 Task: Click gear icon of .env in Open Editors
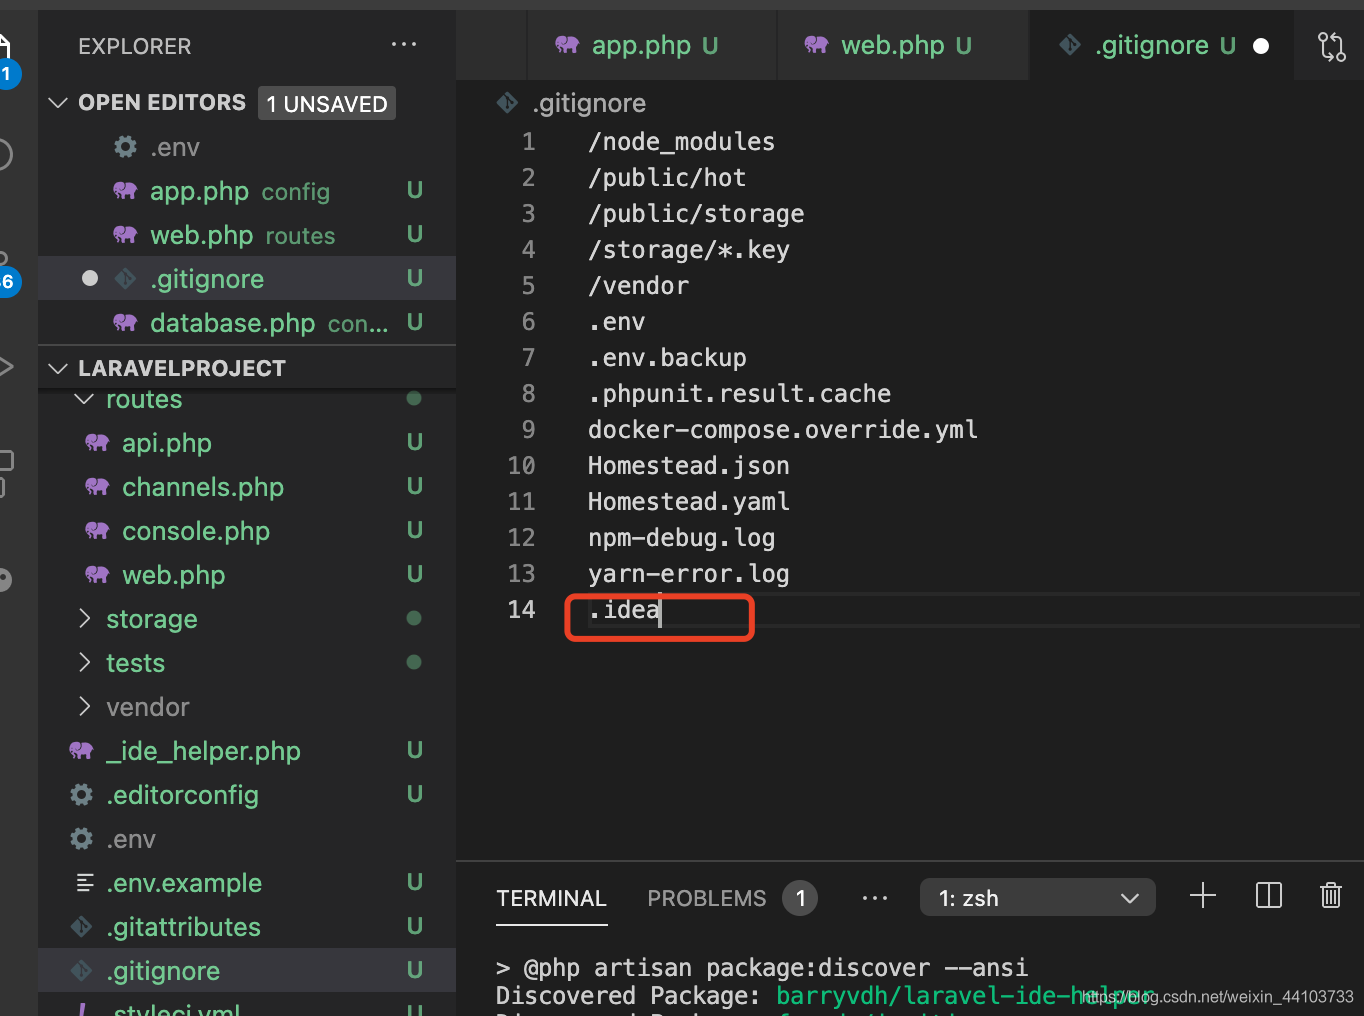[125, 147]
